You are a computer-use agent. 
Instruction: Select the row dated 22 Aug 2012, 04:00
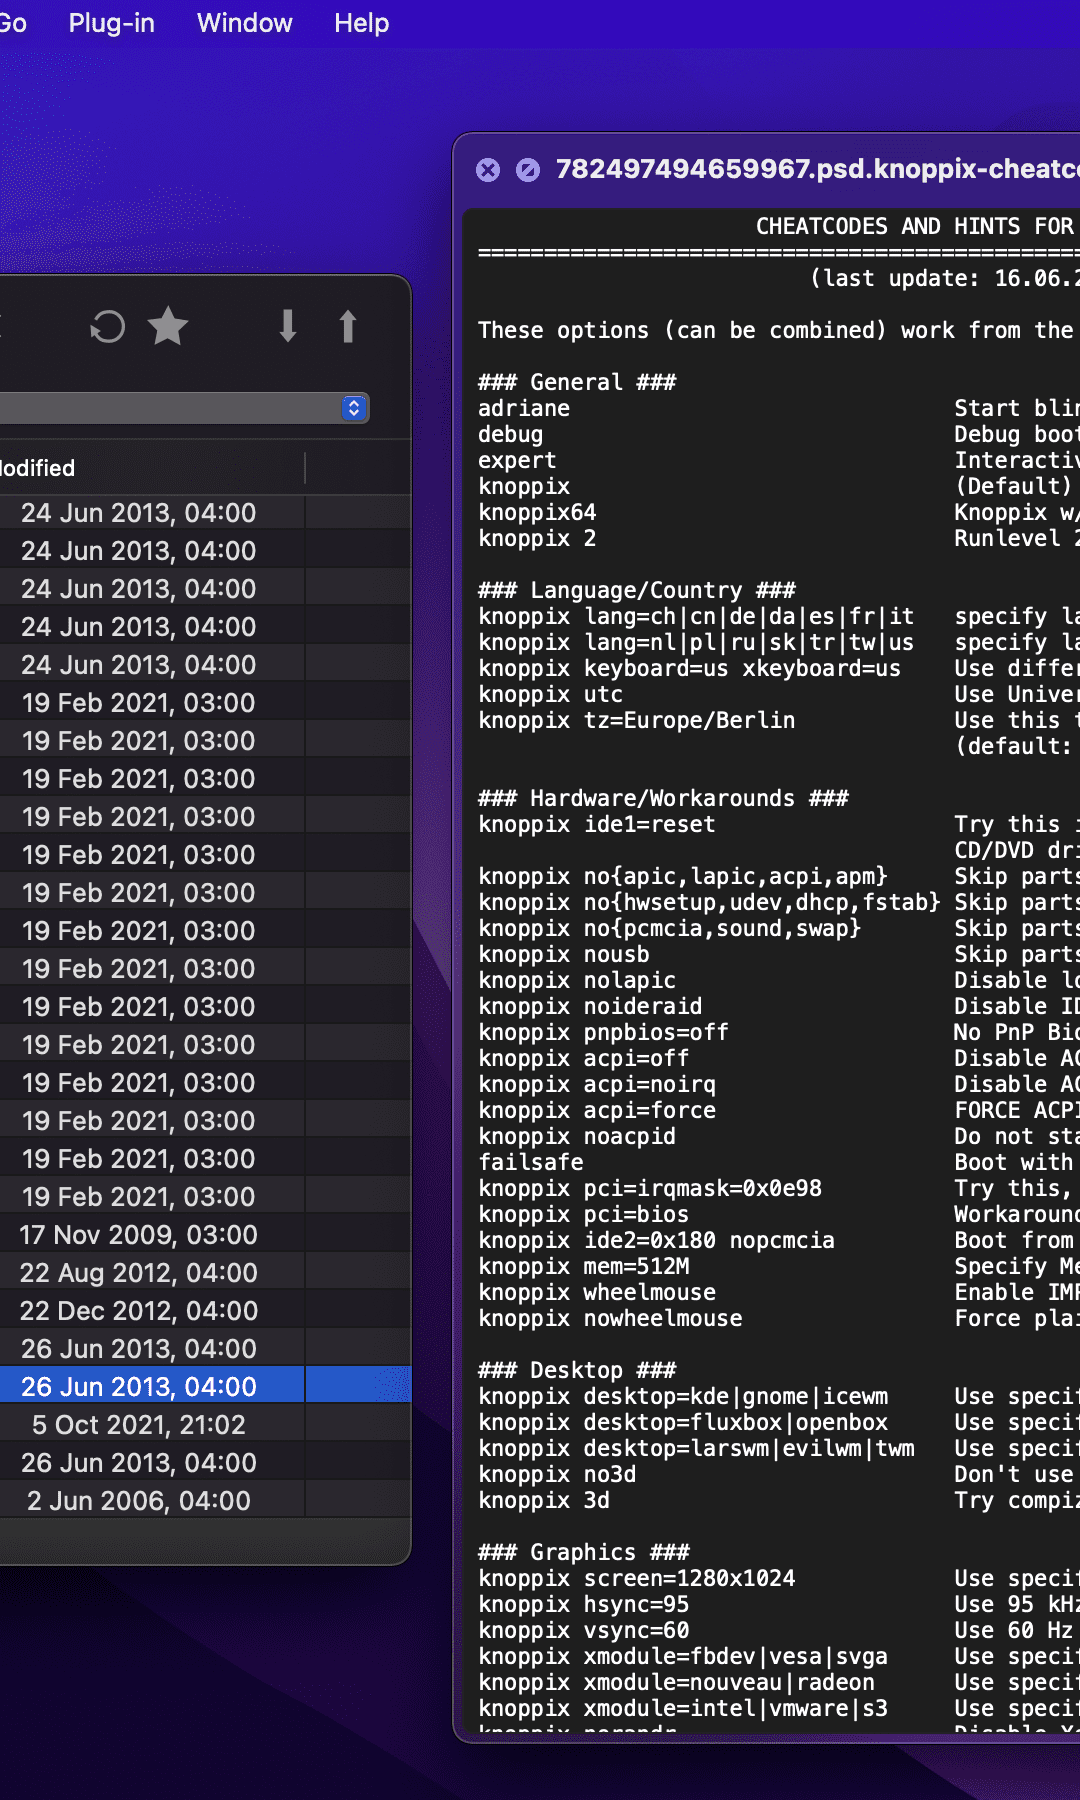click(x=205, y=1273)
